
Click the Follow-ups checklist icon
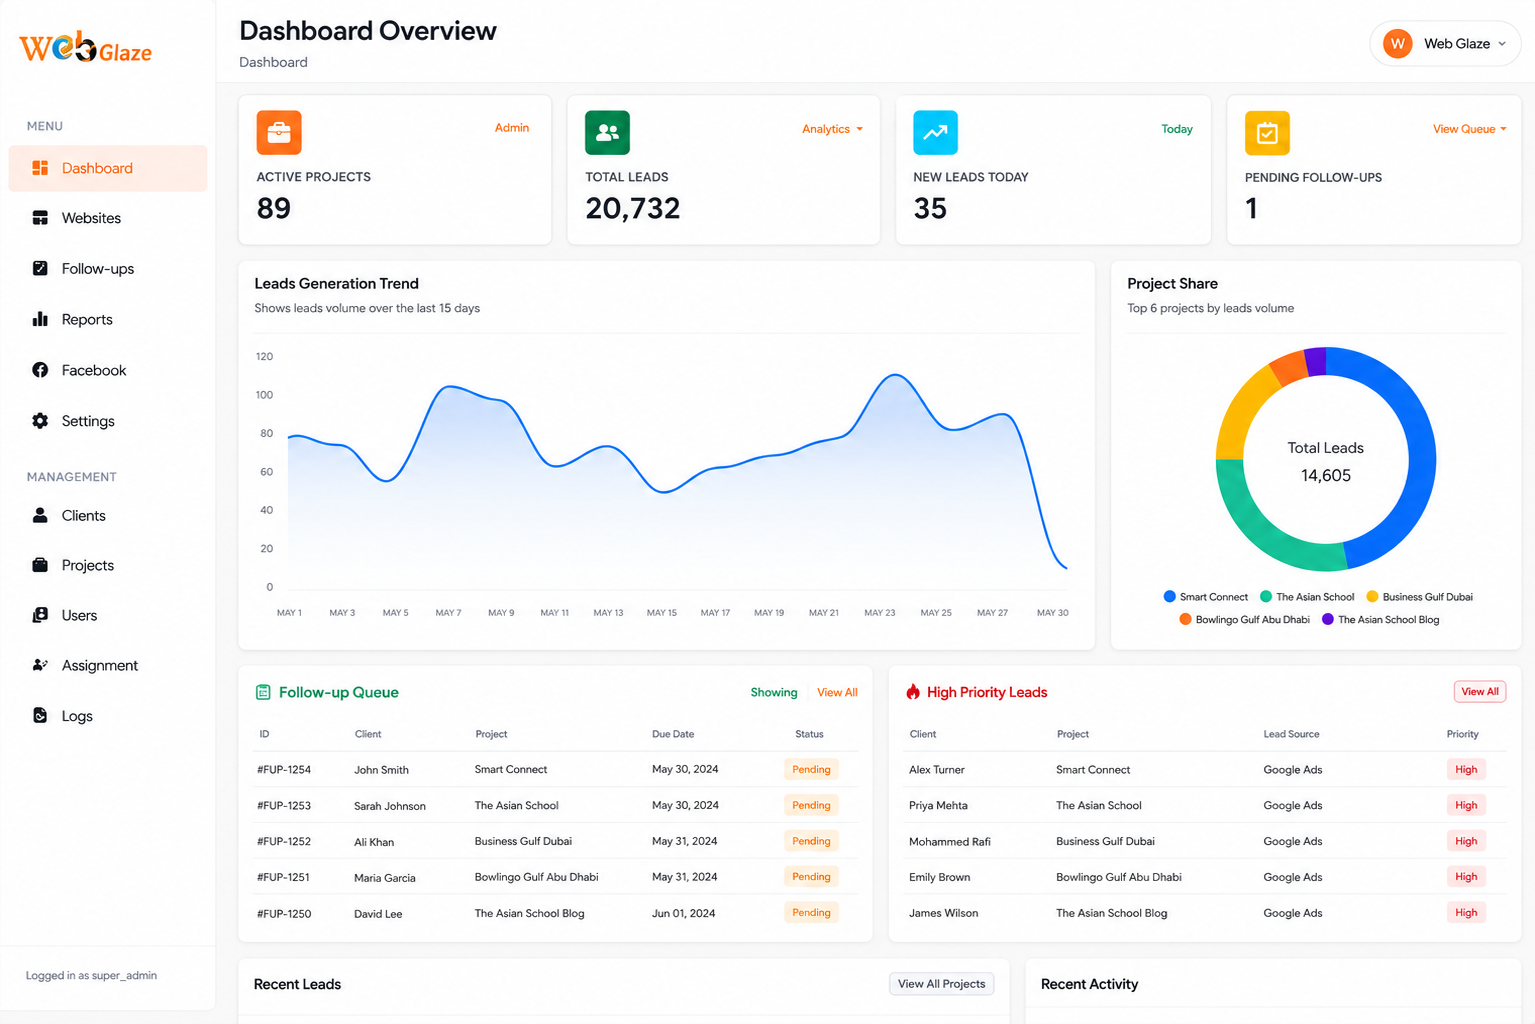[x=40, y=268]
